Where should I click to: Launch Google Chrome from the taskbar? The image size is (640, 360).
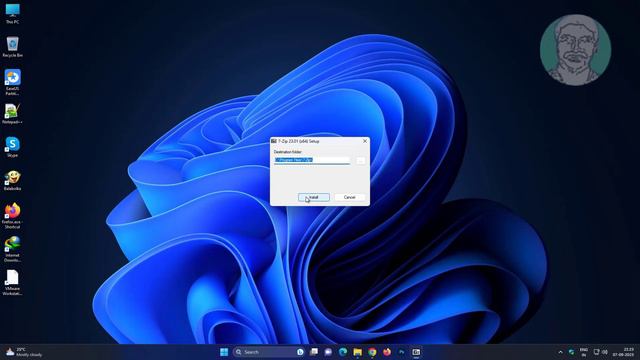372,352
